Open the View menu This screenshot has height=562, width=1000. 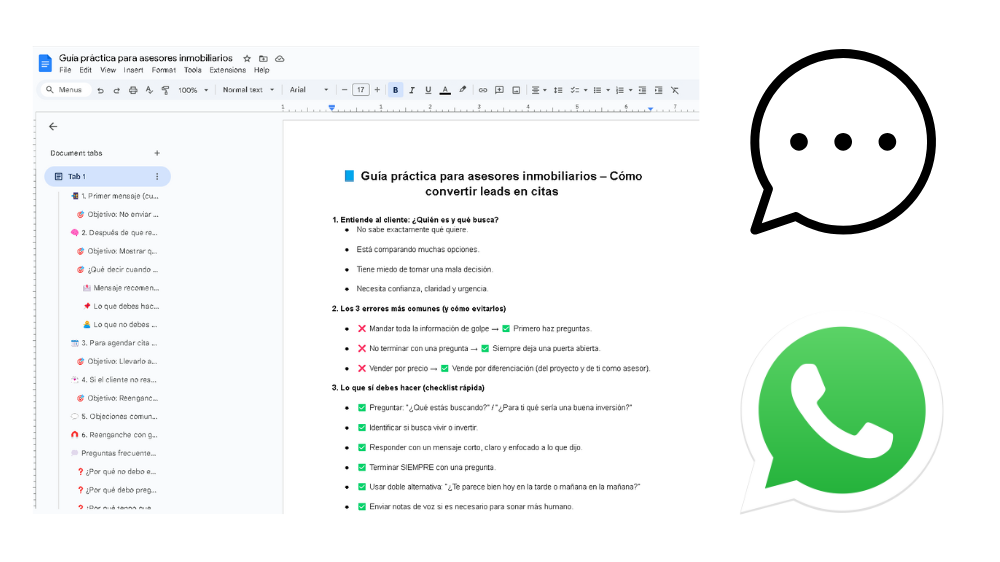coord(108,70)
